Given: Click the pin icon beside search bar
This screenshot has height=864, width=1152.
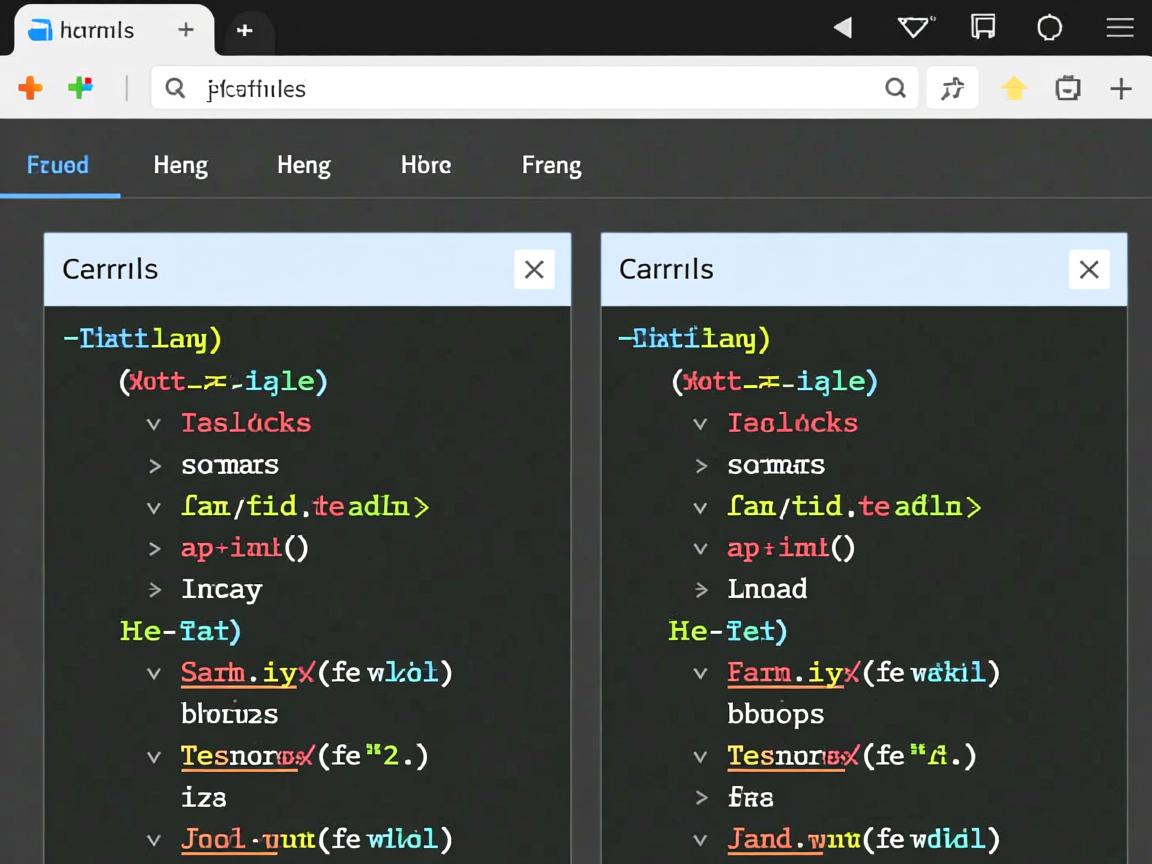Looking at the screenshot, I should point(952,89).
